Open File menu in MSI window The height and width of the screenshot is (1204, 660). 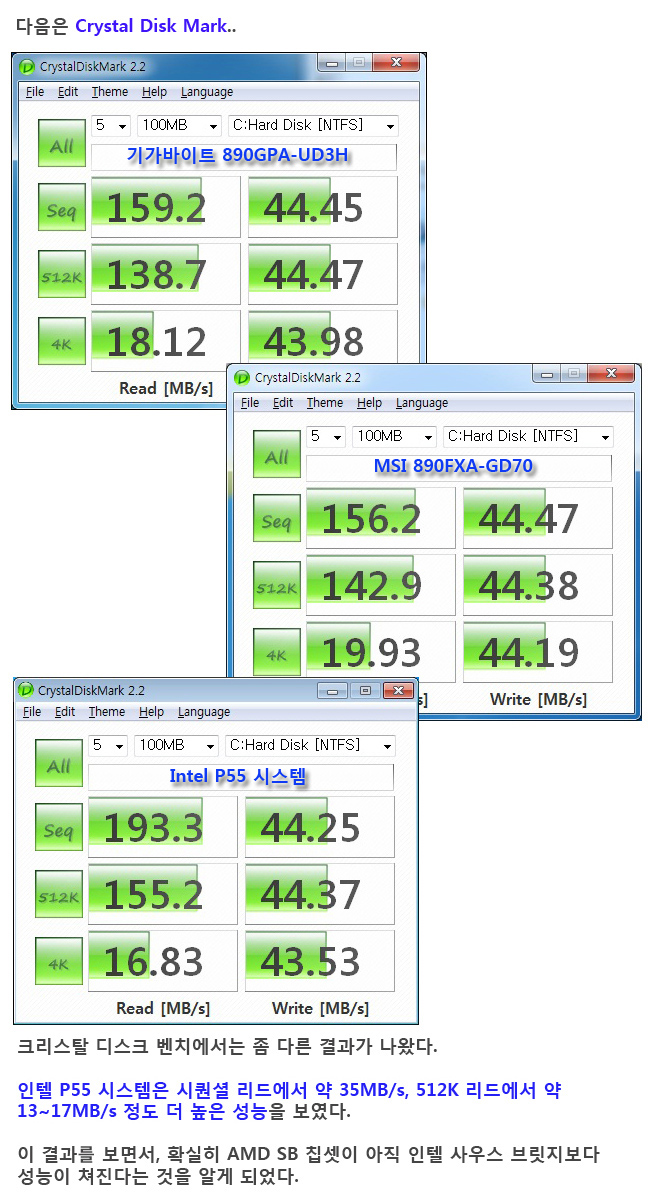(x=250, y=403)
